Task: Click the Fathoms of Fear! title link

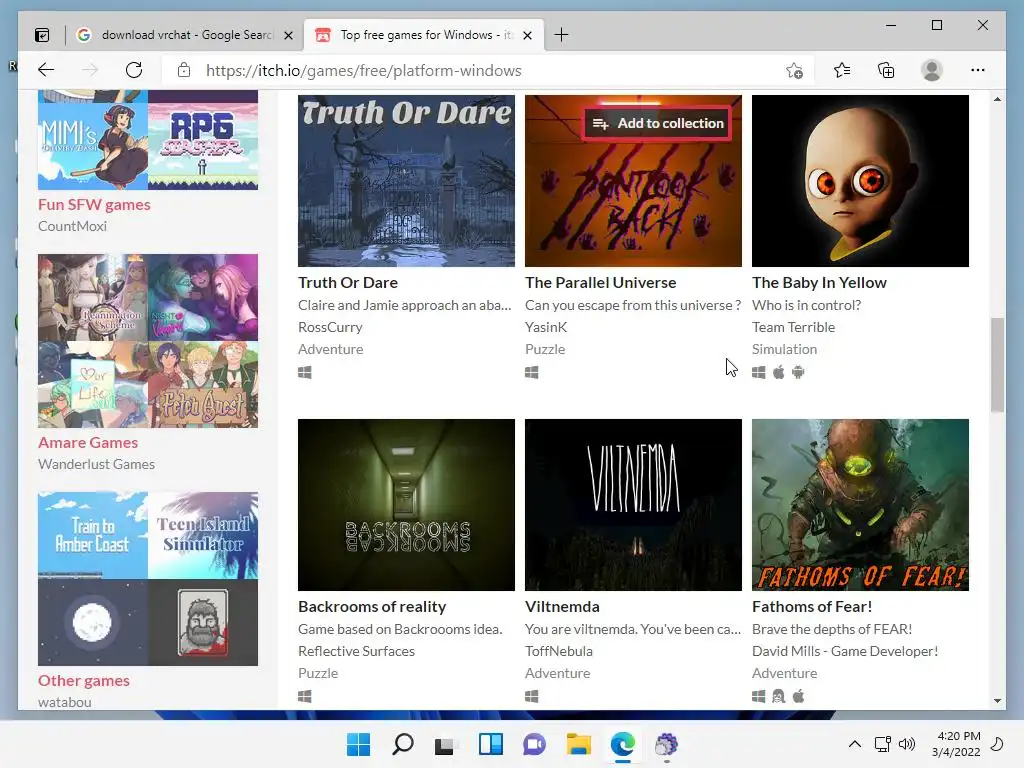Action: click(x=812, y=607)
